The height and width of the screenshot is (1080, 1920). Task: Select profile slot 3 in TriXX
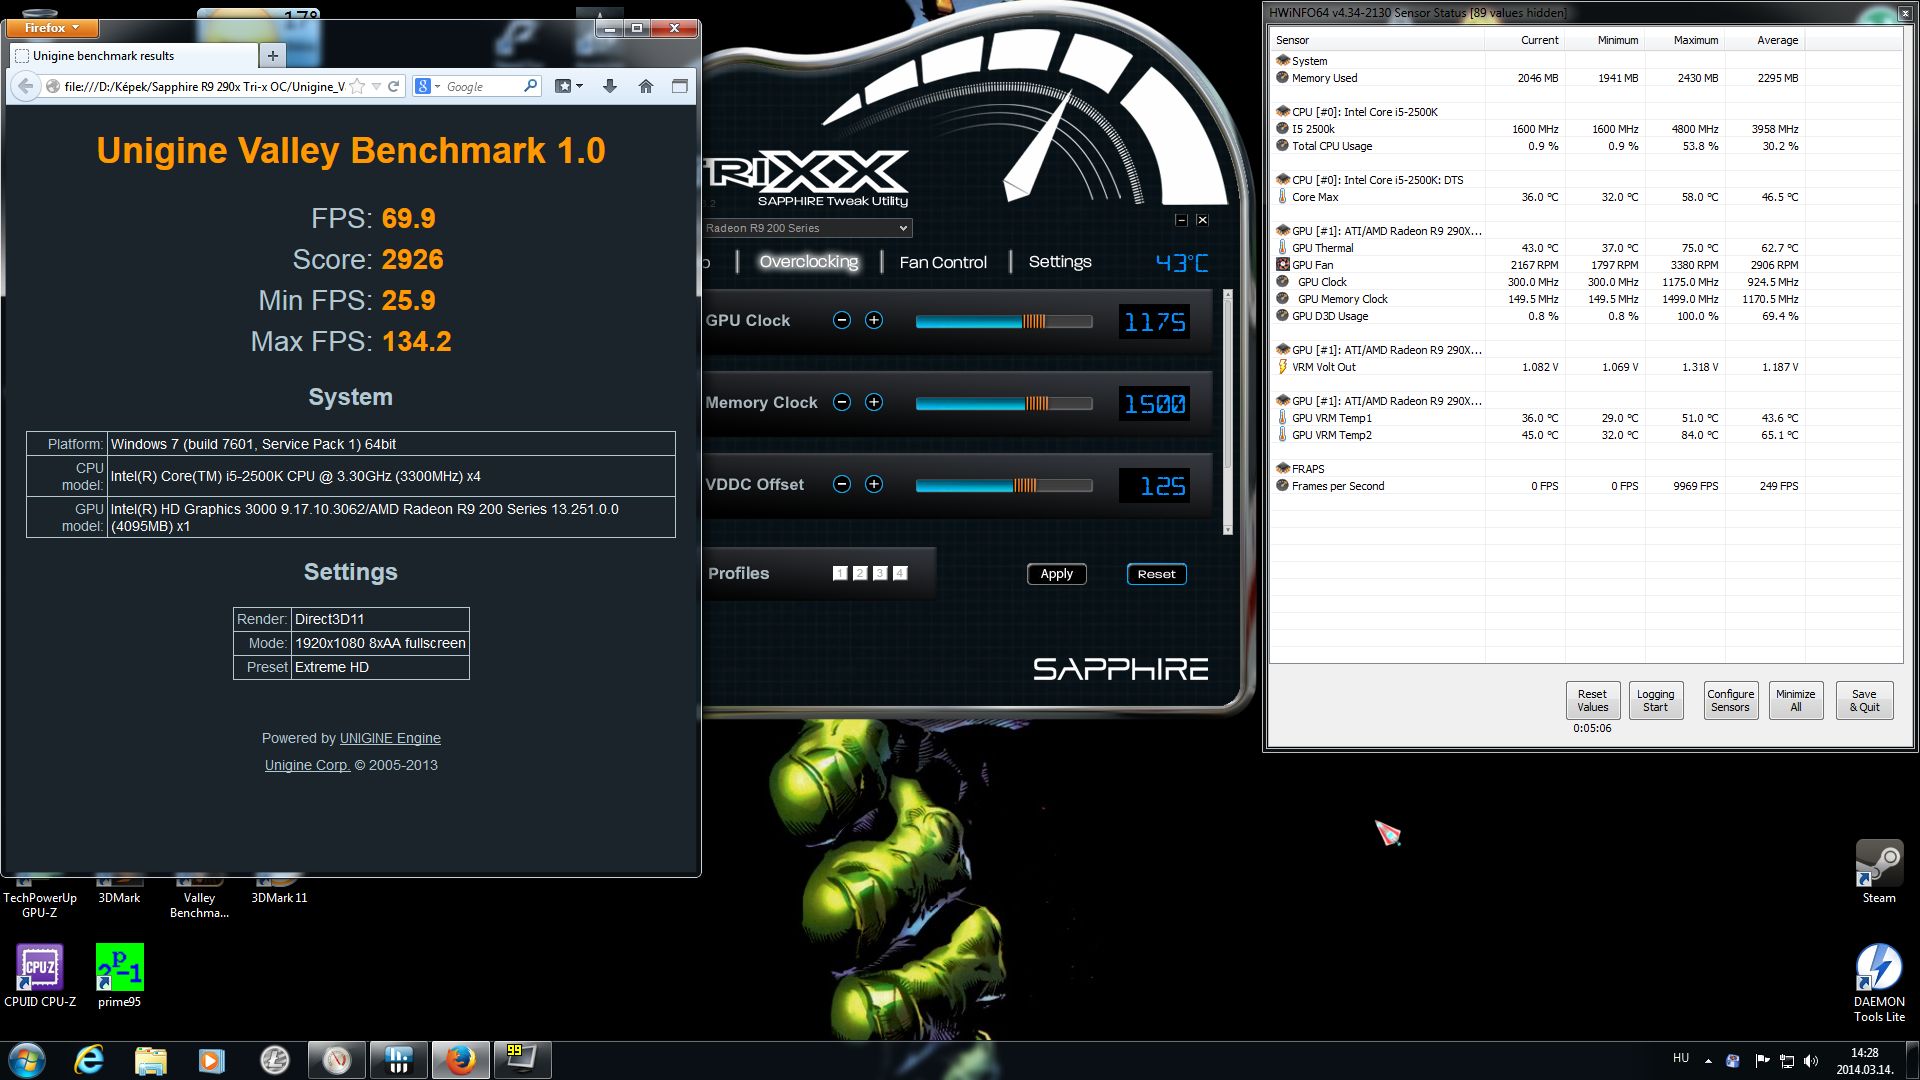(x=880, y=573)
